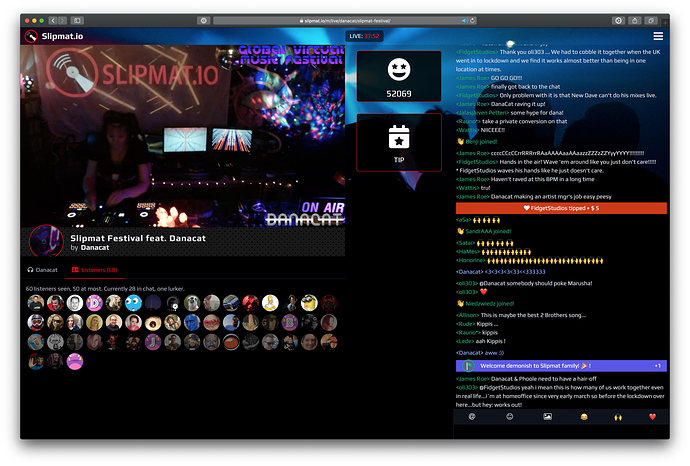The width and height of the screenshot is (690, 466).
Task: Click the Danacat artist link under the title
Action: click(x=95, y=248)
